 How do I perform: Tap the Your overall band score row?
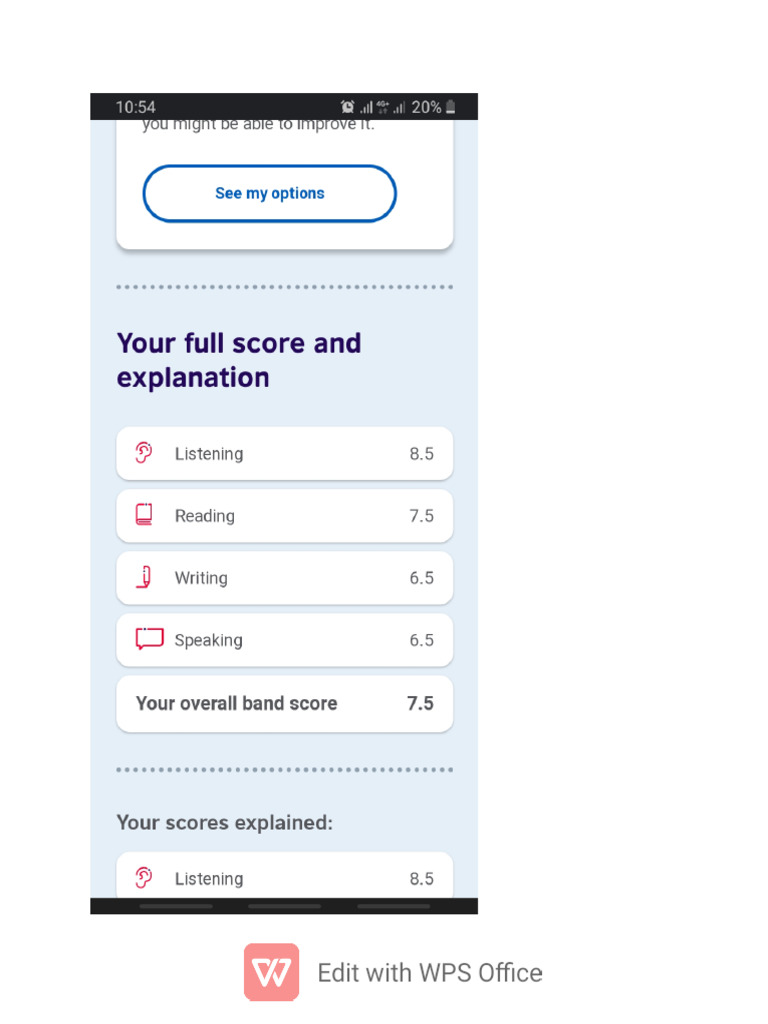point(284,703)
